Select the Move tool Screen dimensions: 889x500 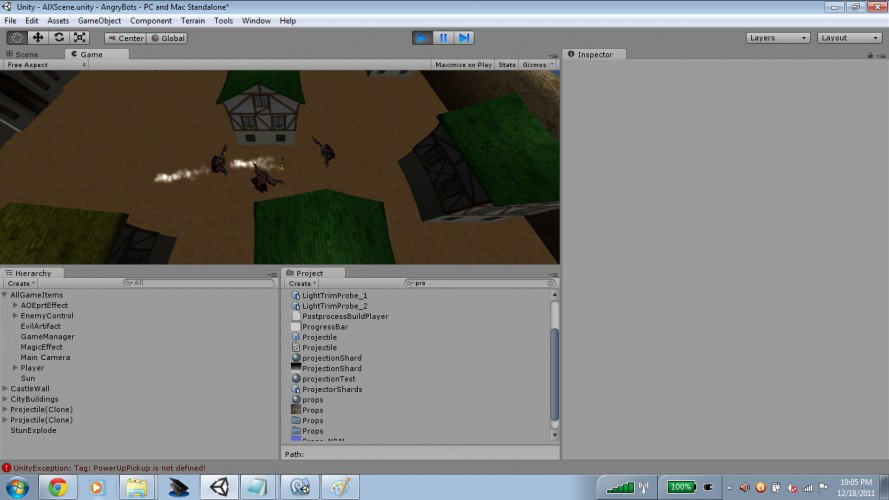[37, 38]
